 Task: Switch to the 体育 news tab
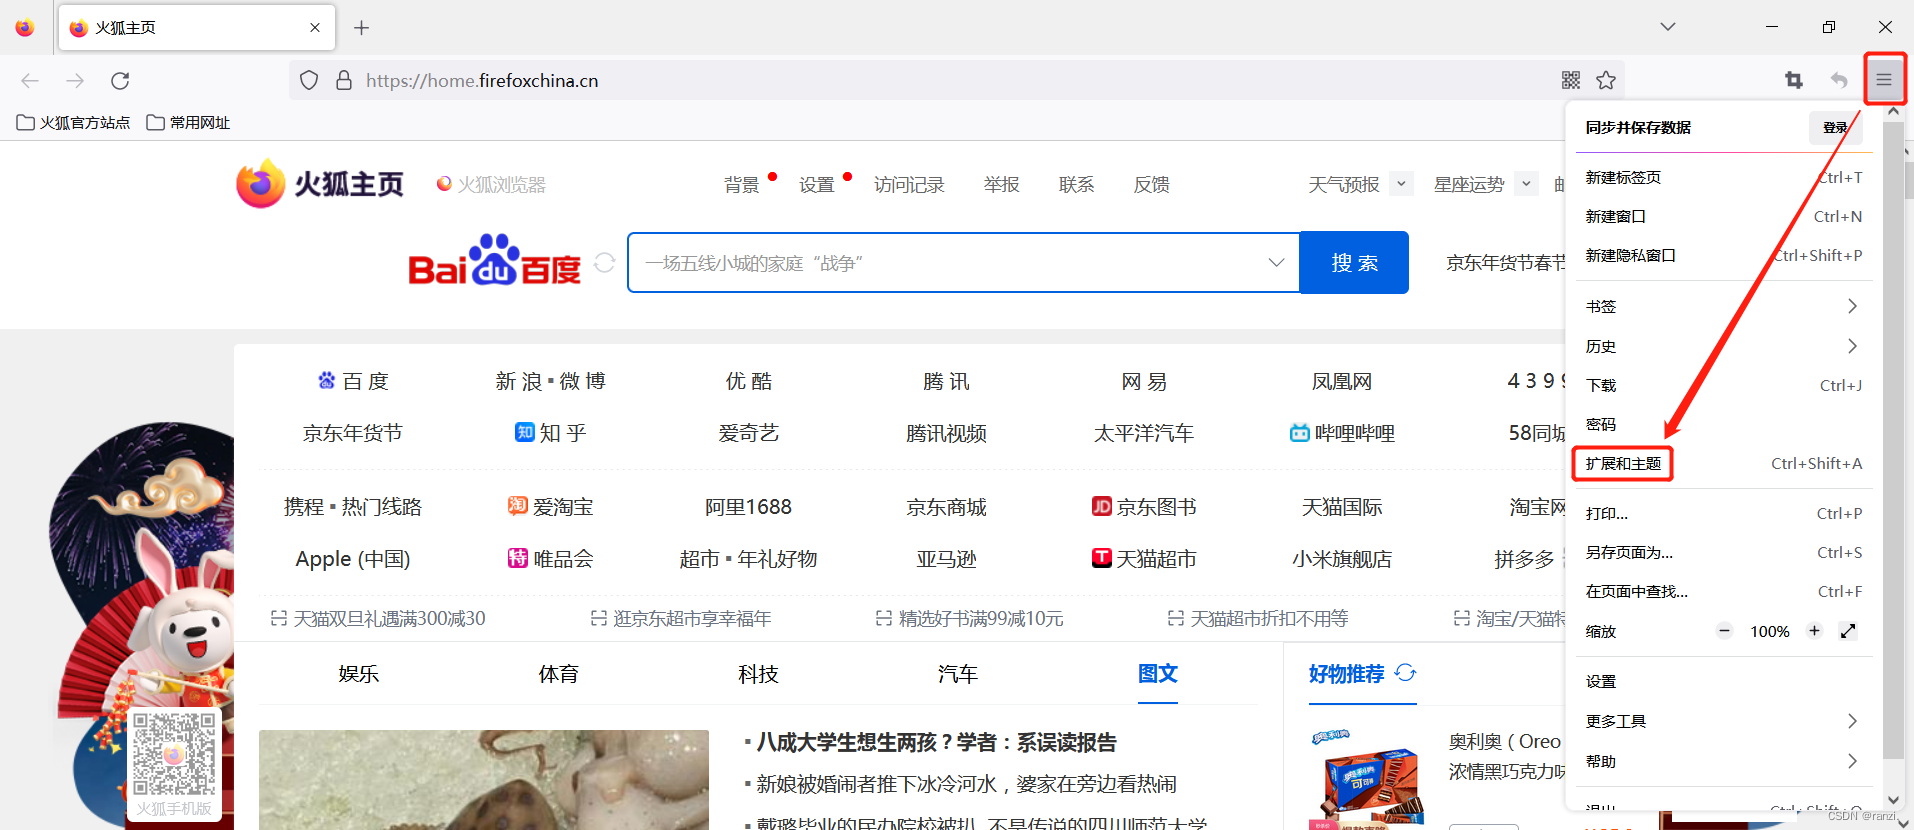[x=558, y=673]
